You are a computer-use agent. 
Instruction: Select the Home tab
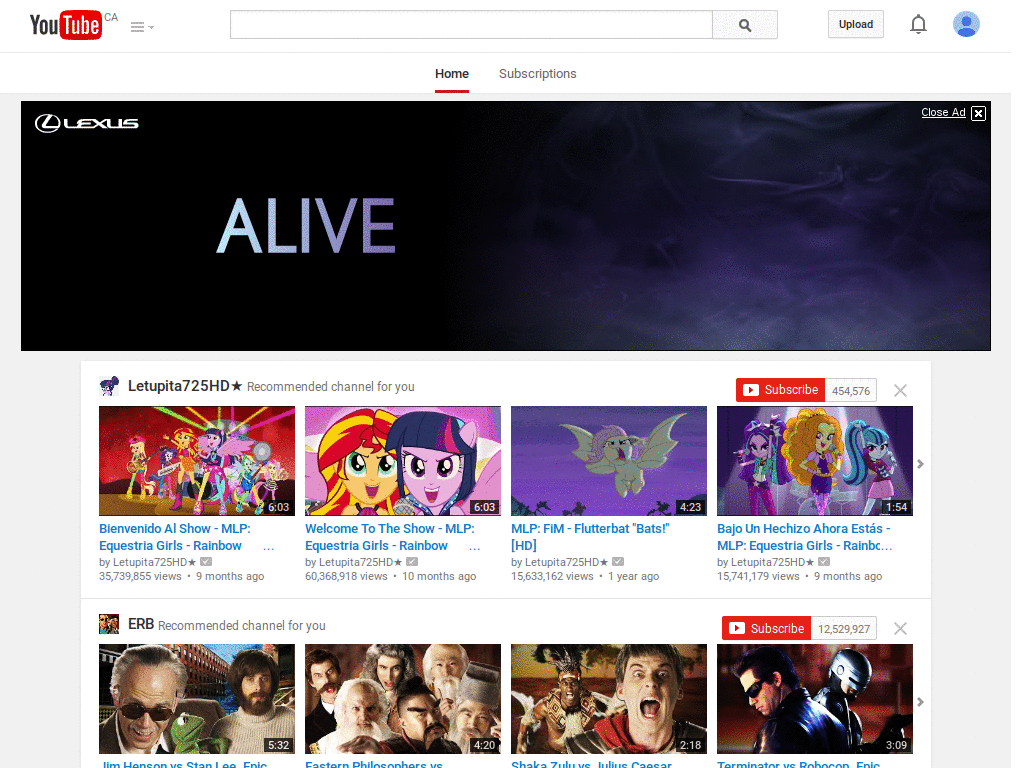pos(452,74)
